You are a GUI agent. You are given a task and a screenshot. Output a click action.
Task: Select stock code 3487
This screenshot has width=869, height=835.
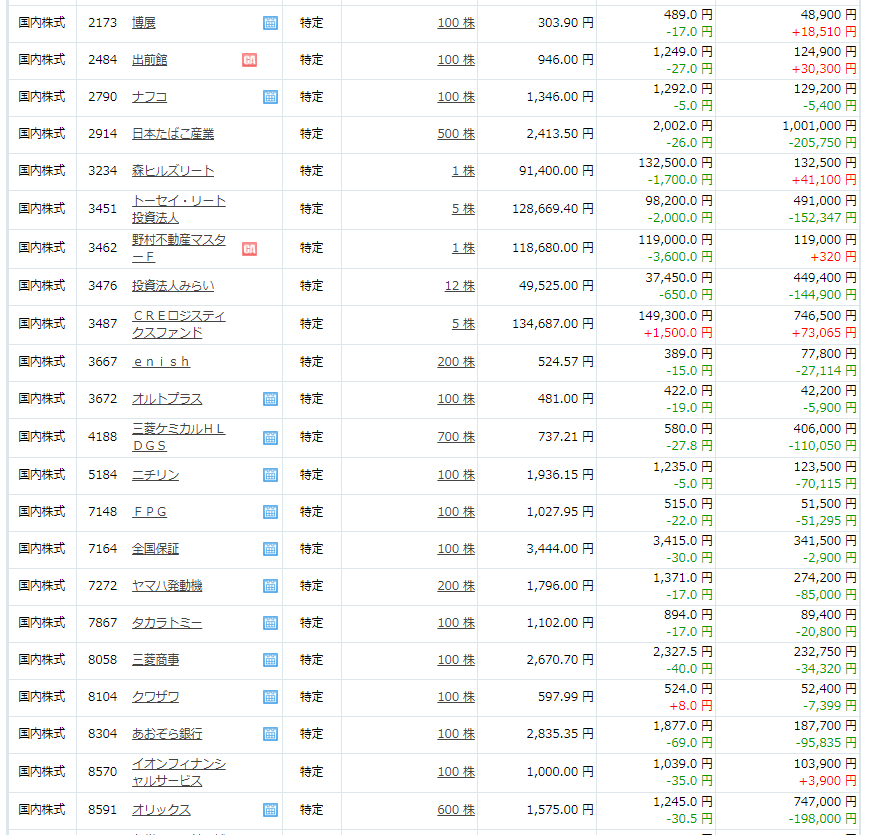(103, 324)
